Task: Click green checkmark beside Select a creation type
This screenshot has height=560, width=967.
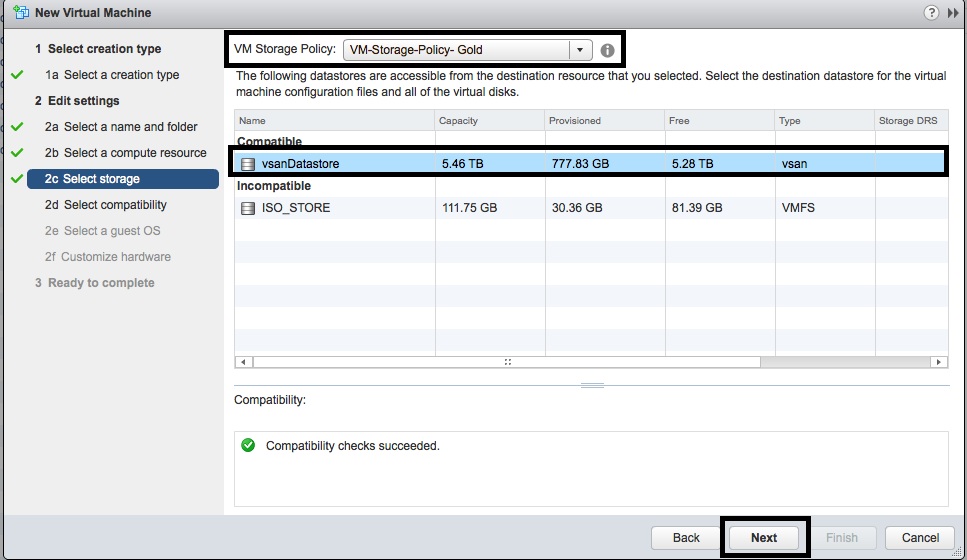Action: pos(17,75)
